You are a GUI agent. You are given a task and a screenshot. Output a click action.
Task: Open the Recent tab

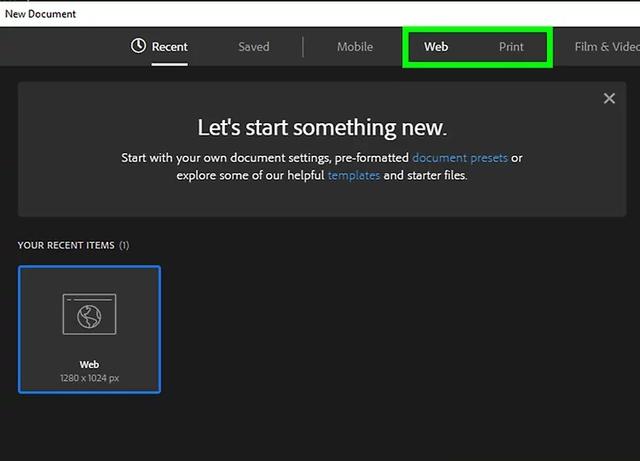tap(169, 47)
